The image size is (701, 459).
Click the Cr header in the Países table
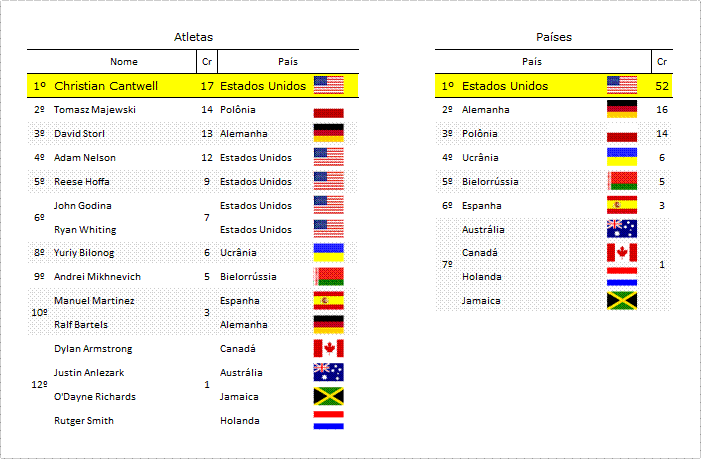[x=662, y=62]
